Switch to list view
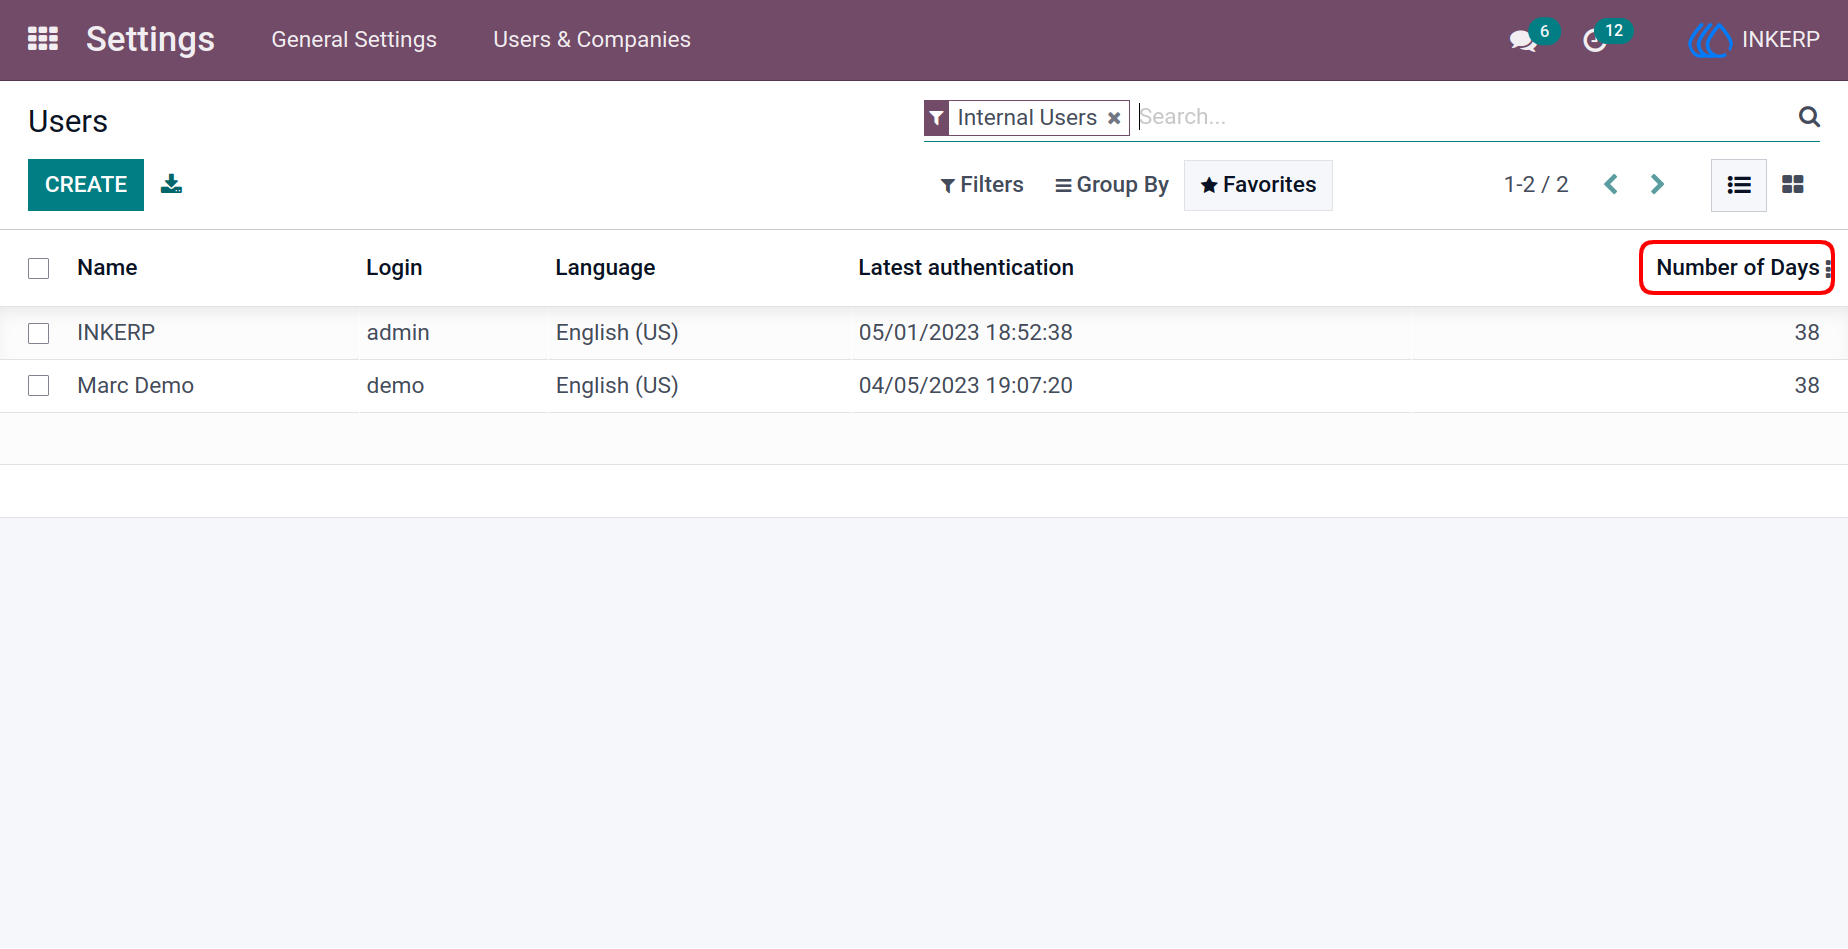The image size is (1848, 949). pos(1739,185)
